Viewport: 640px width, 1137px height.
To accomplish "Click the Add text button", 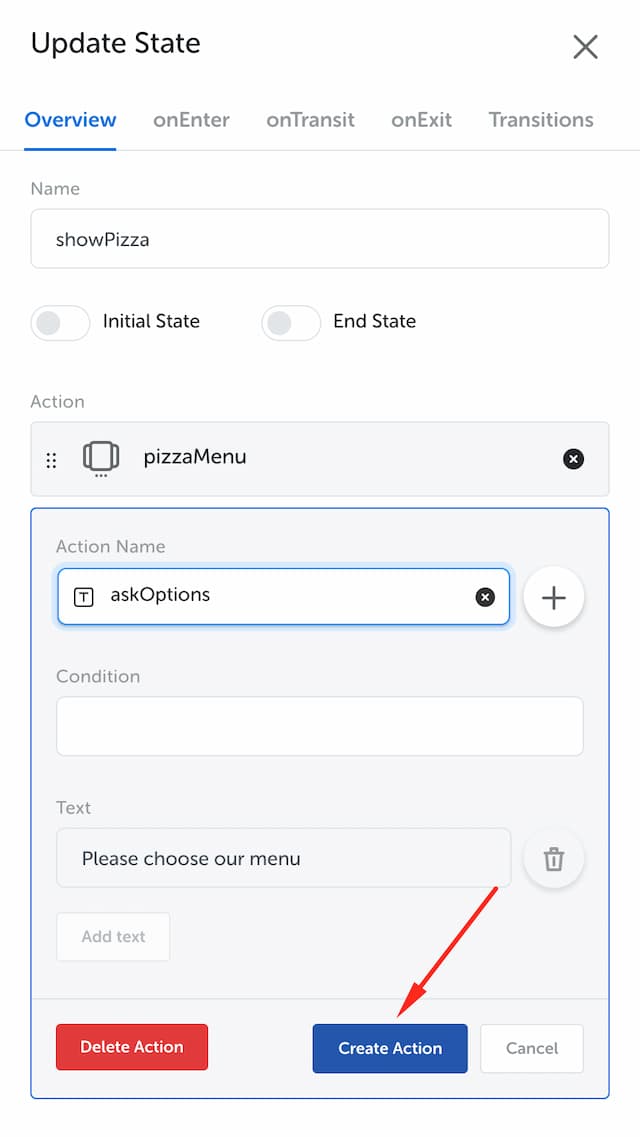I will [x=113, y=936].
